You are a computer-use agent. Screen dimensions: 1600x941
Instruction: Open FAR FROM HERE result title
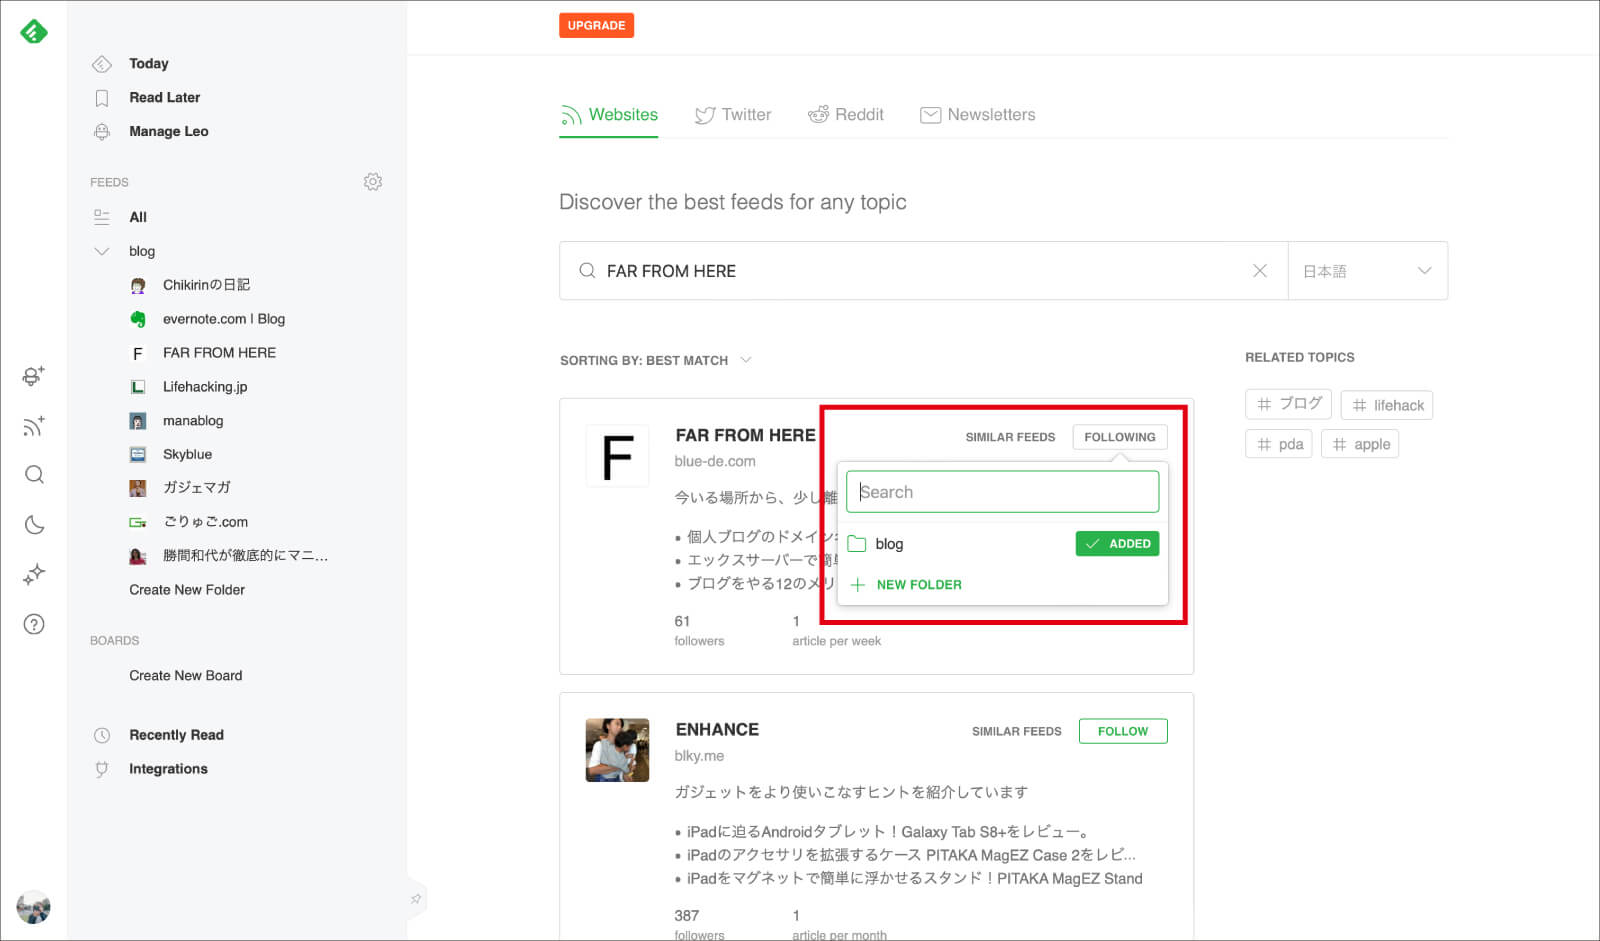pyautogui.click(x=745, y=435)
